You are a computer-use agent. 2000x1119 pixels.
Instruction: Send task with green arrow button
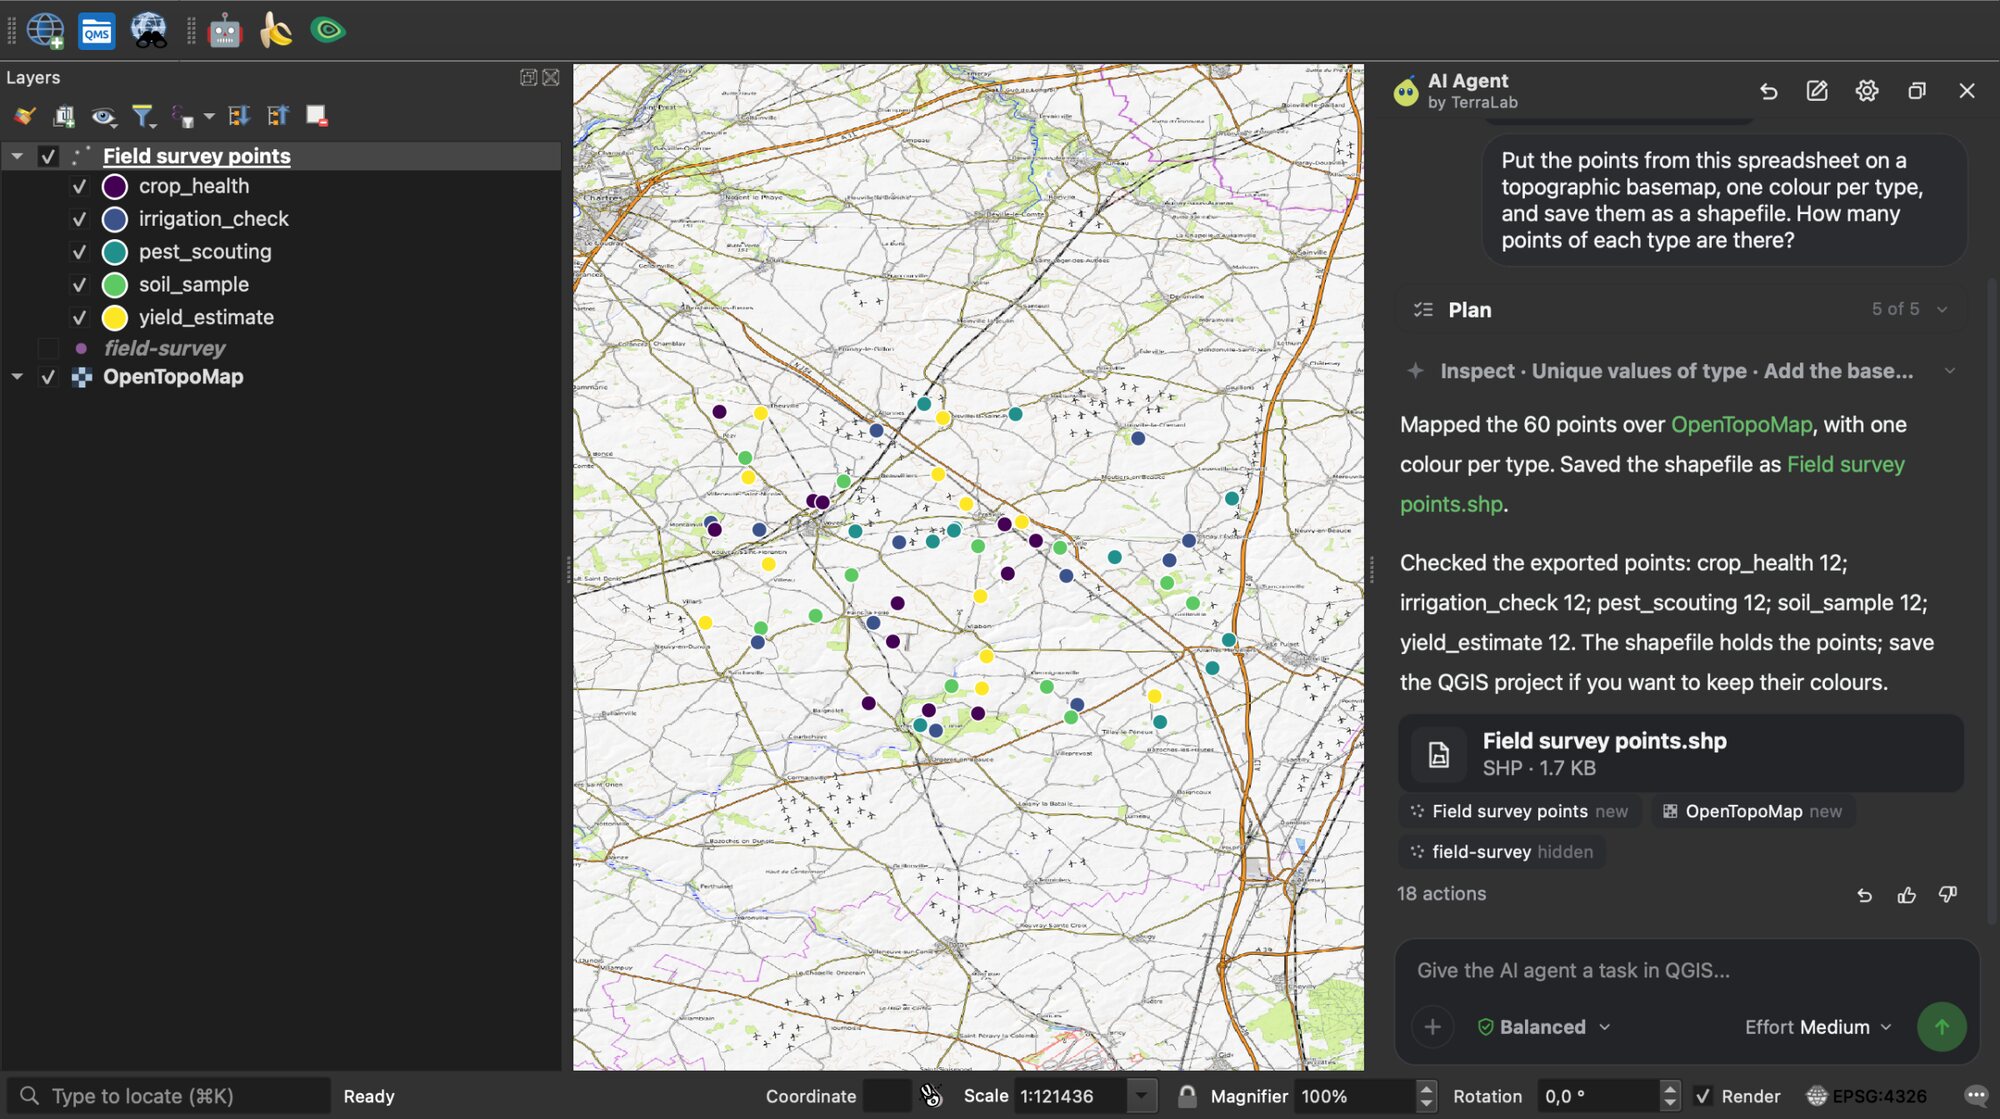coord(1941,1027)
